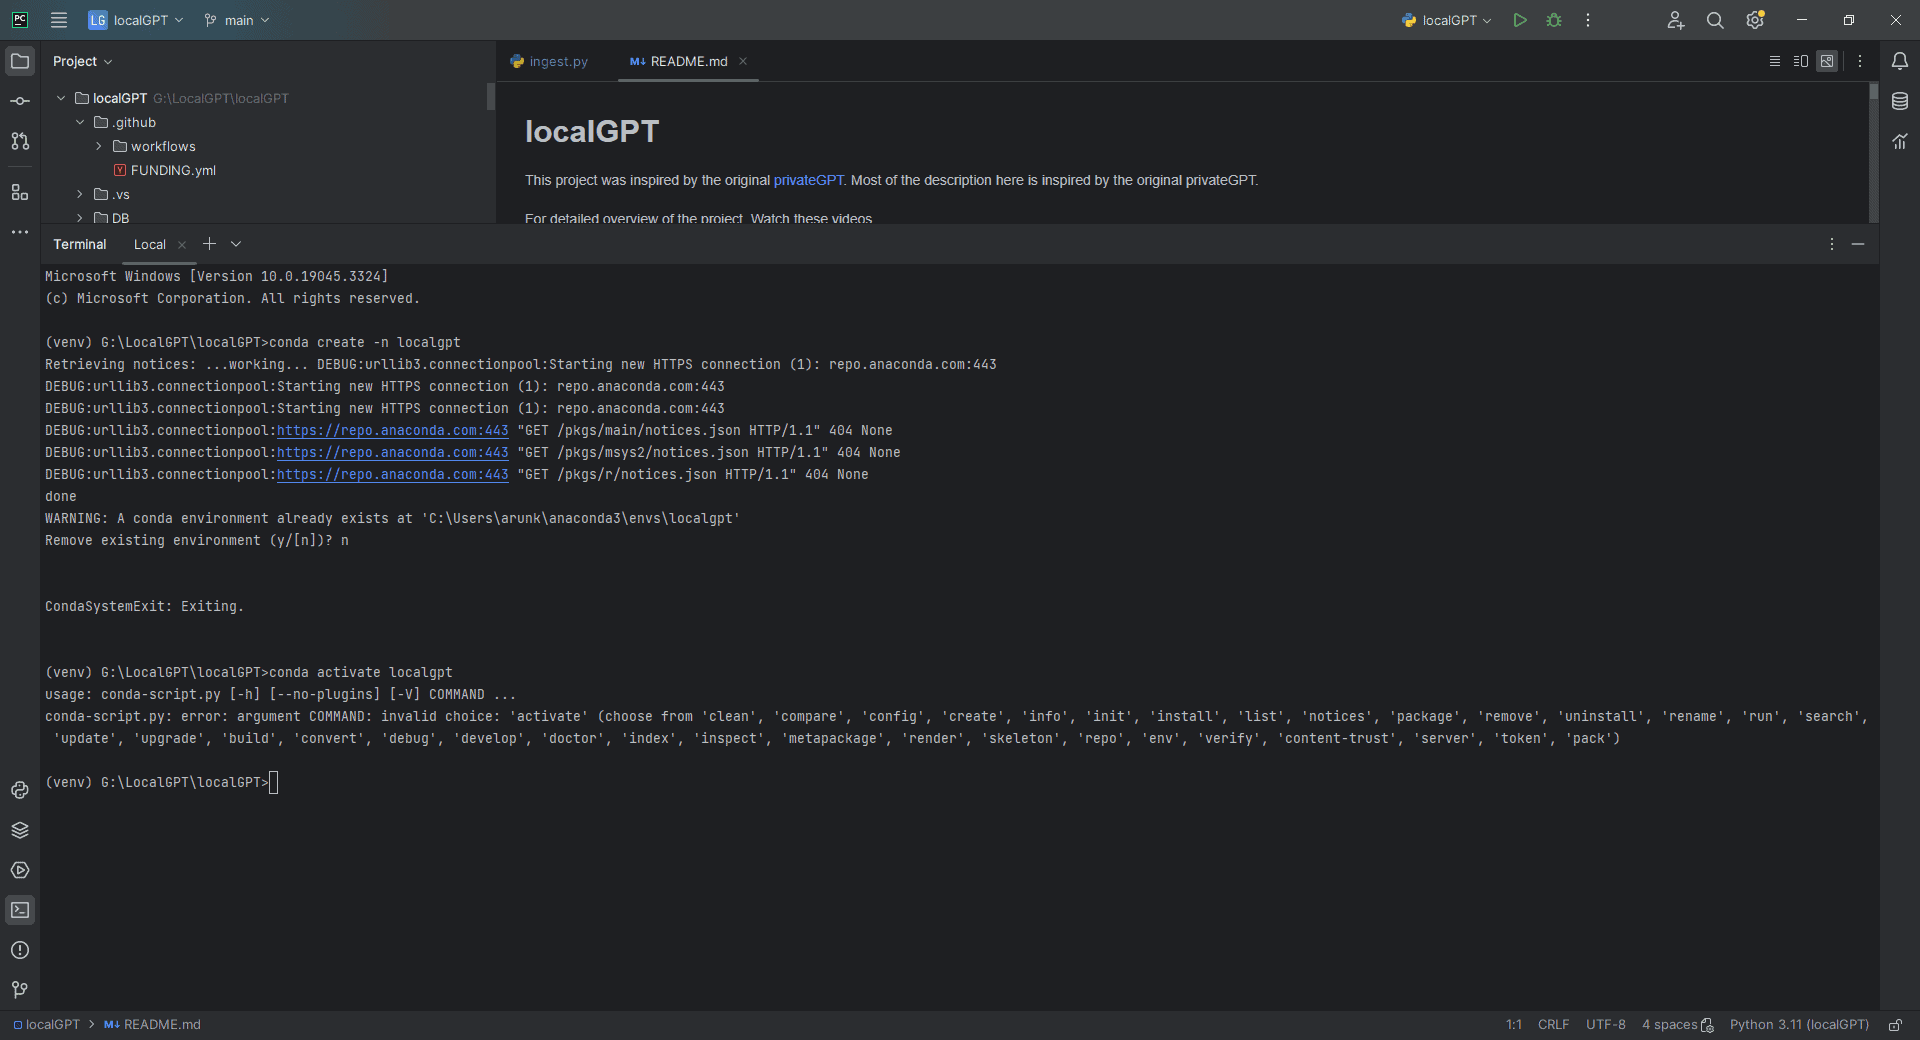Open the Problems tool window
The width and height of the screenshot is (1920, 1040).
point(20,950)
